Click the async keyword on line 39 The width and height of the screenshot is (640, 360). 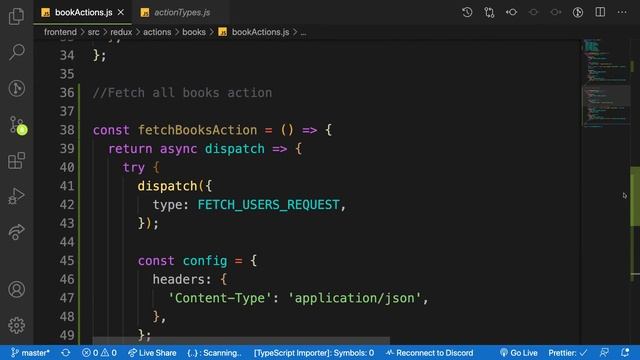[x=178, y=149]
